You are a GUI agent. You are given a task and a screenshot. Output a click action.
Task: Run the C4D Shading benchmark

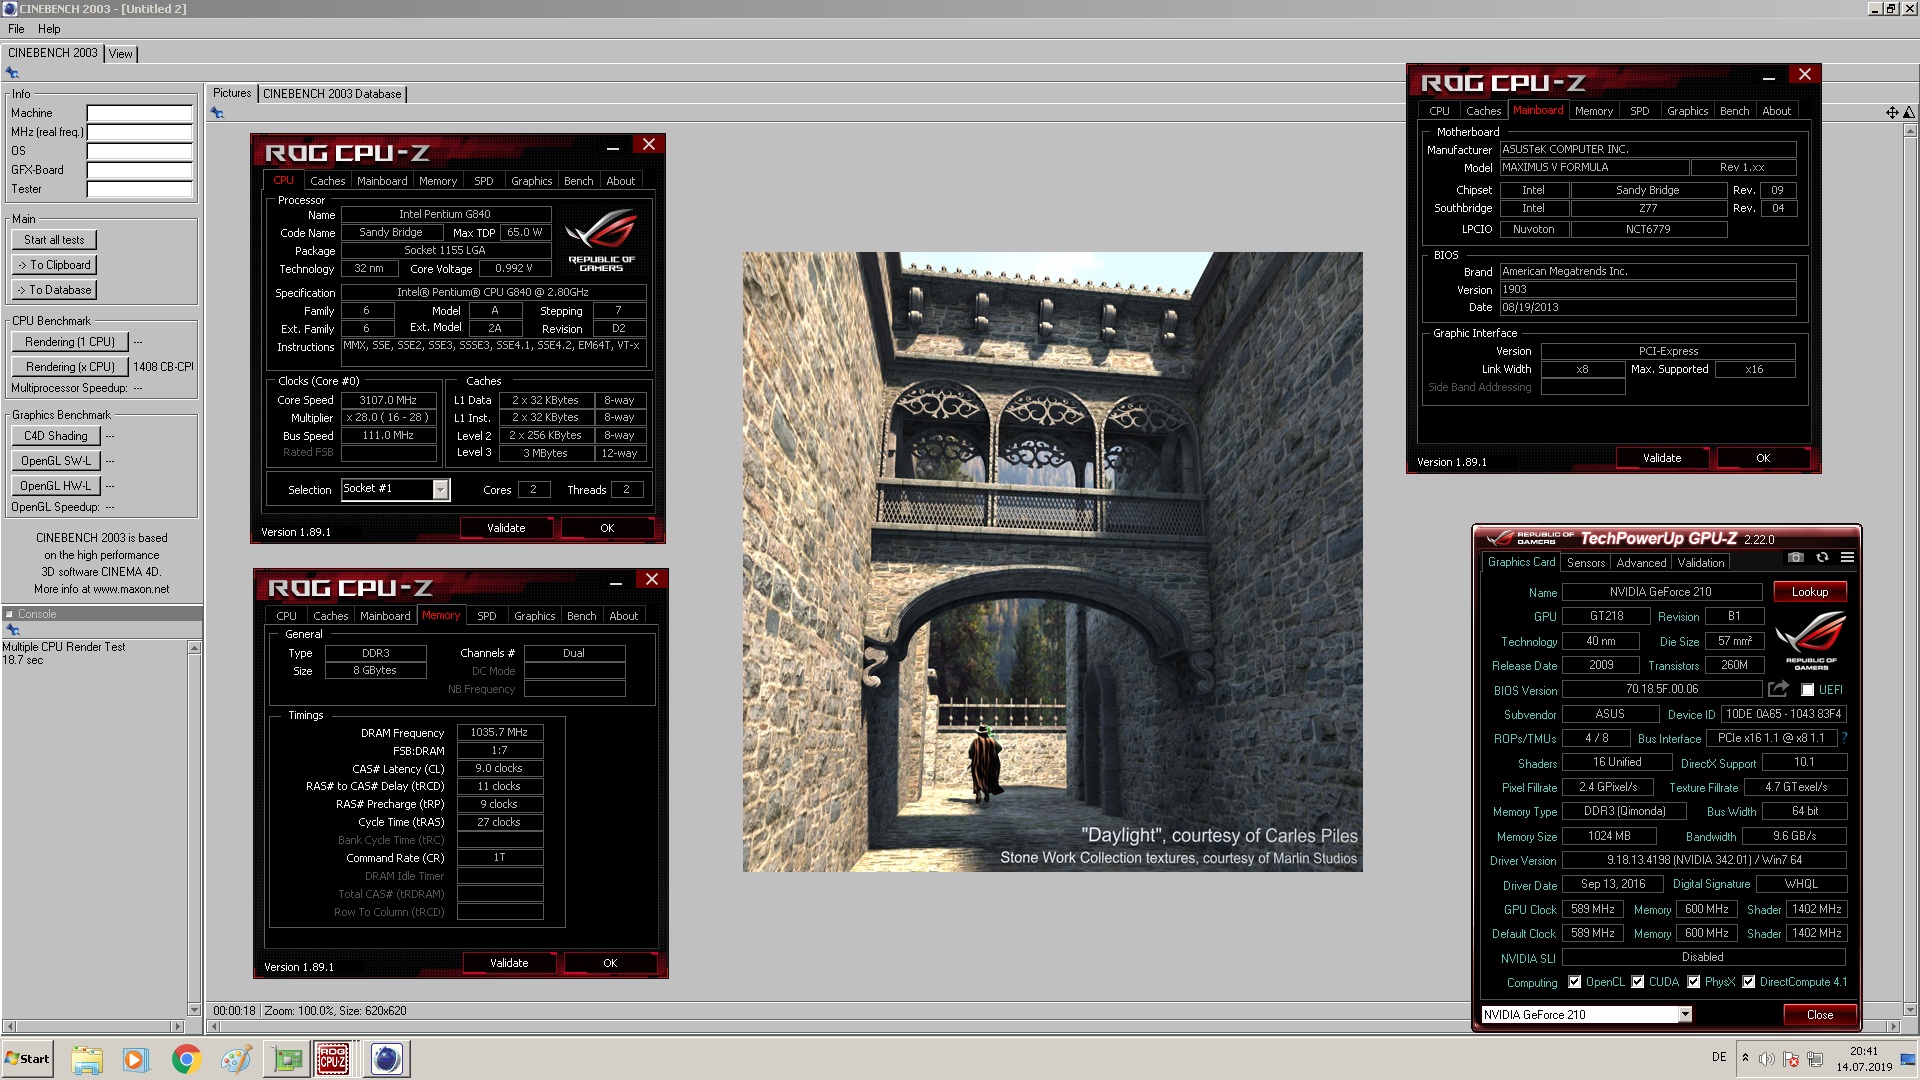click(x=56, y=436)
